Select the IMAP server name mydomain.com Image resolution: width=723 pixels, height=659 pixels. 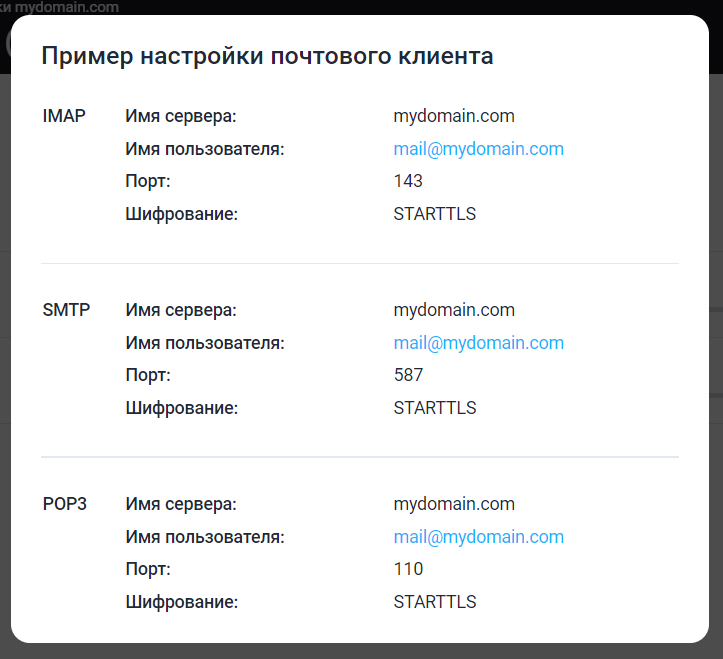[454, 116]
